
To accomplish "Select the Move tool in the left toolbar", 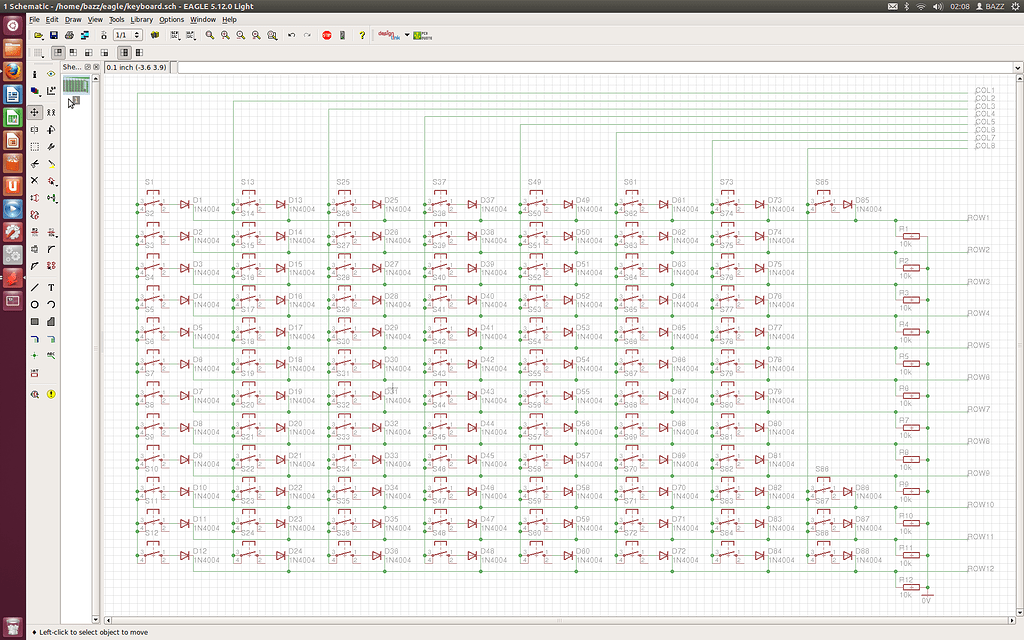I will click(x=35, y=112).
